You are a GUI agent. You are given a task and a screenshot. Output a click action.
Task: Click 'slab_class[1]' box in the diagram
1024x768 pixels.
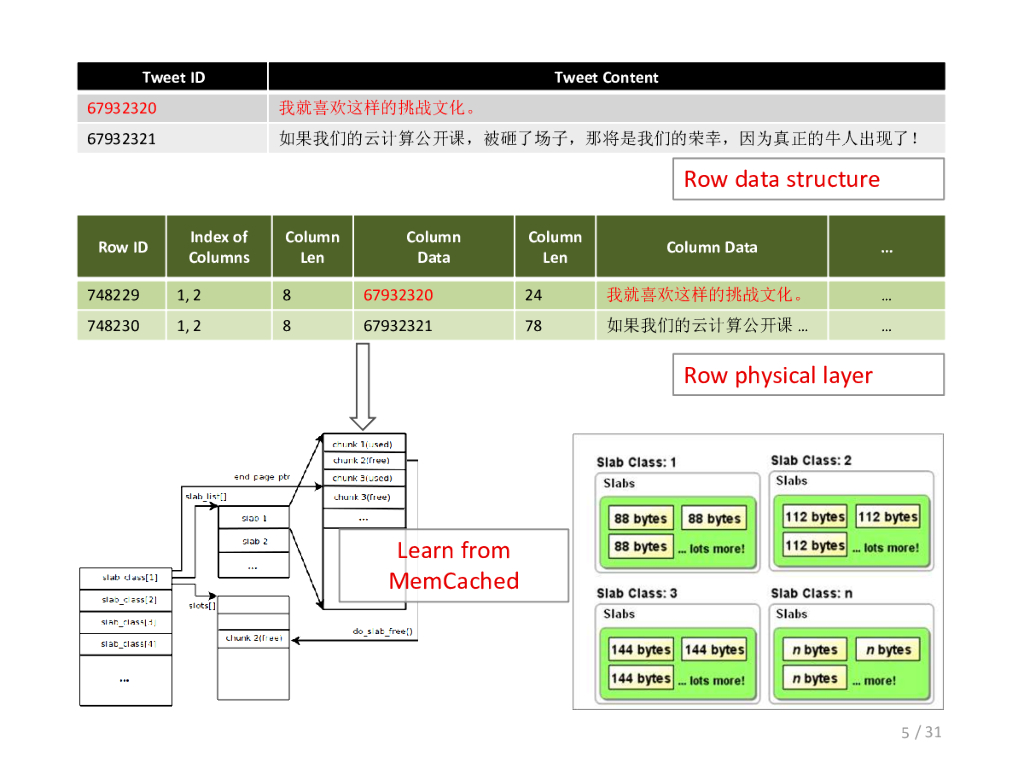pos(126,578)
